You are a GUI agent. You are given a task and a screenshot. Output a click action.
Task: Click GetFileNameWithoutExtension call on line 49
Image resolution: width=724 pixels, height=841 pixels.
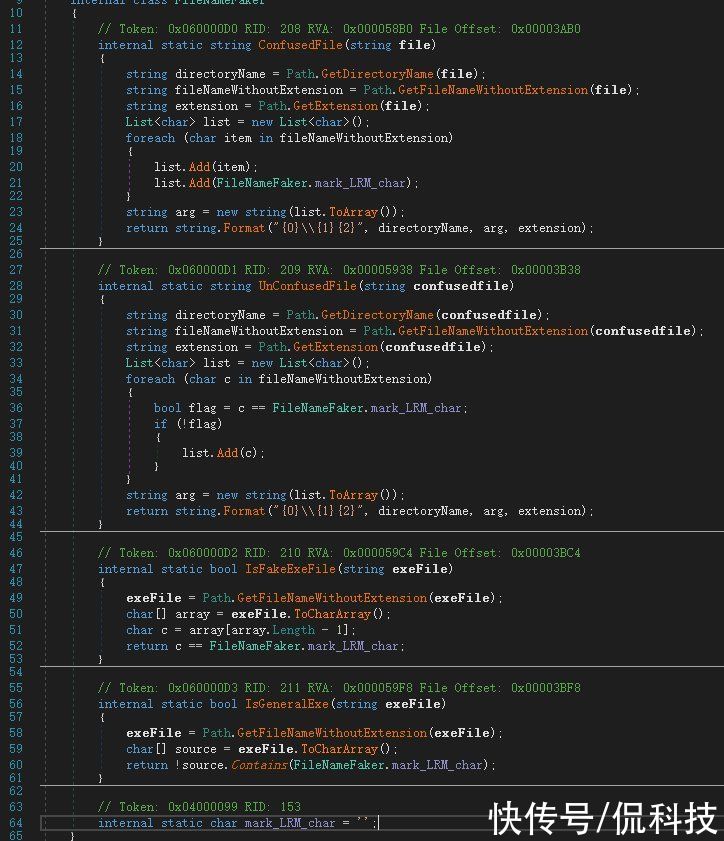(332, 597)
